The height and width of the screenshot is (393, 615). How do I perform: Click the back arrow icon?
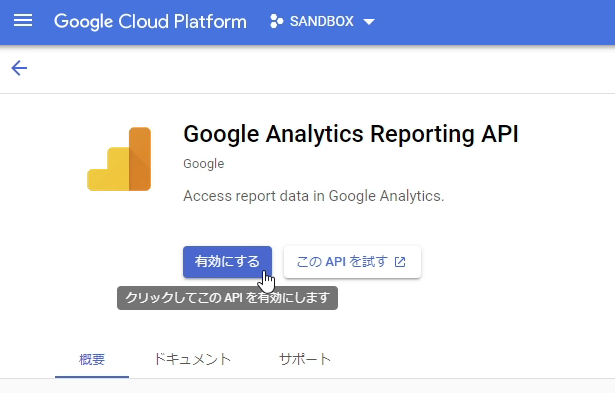19,68
